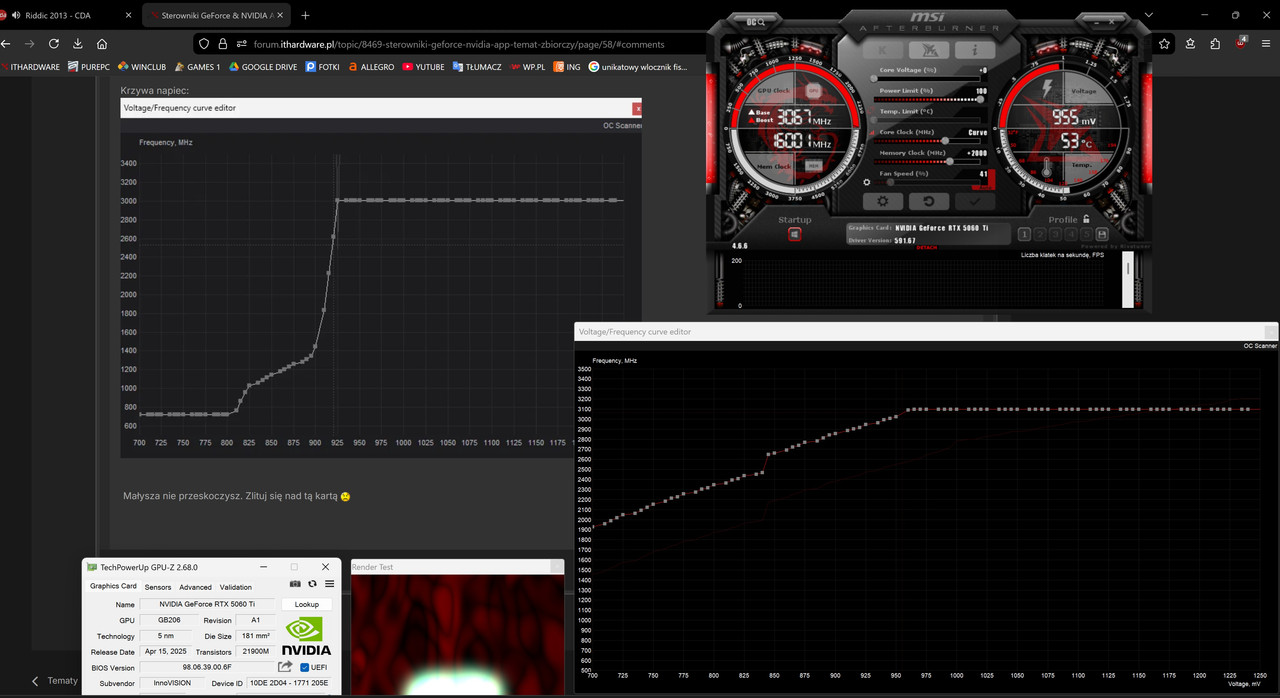Bookmark this page with star icon
The image size is (1280, 698).
[x=1164, y=43]
